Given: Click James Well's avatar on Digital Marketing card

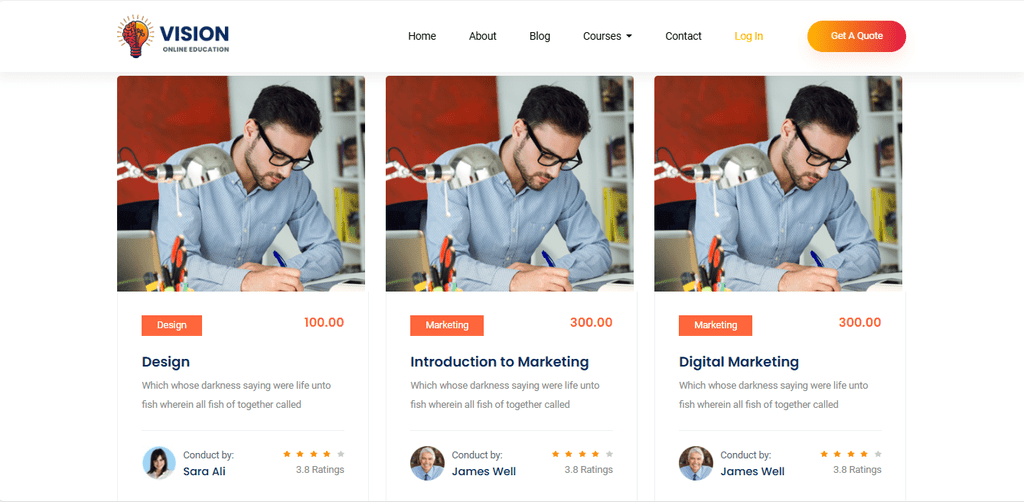Looking at the screenshot, I should click(696, 463).
